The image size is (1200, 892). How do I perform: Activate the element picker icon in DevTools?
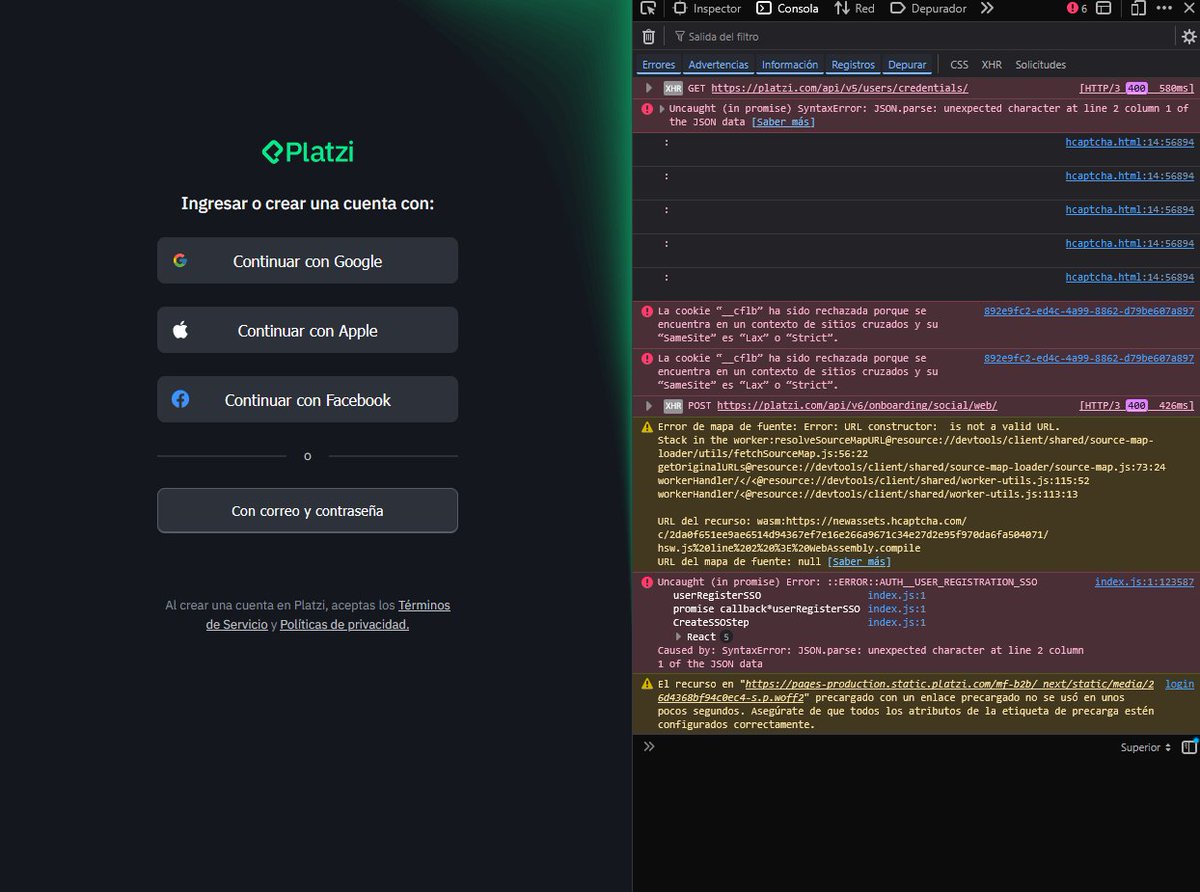tap(648, 8)
